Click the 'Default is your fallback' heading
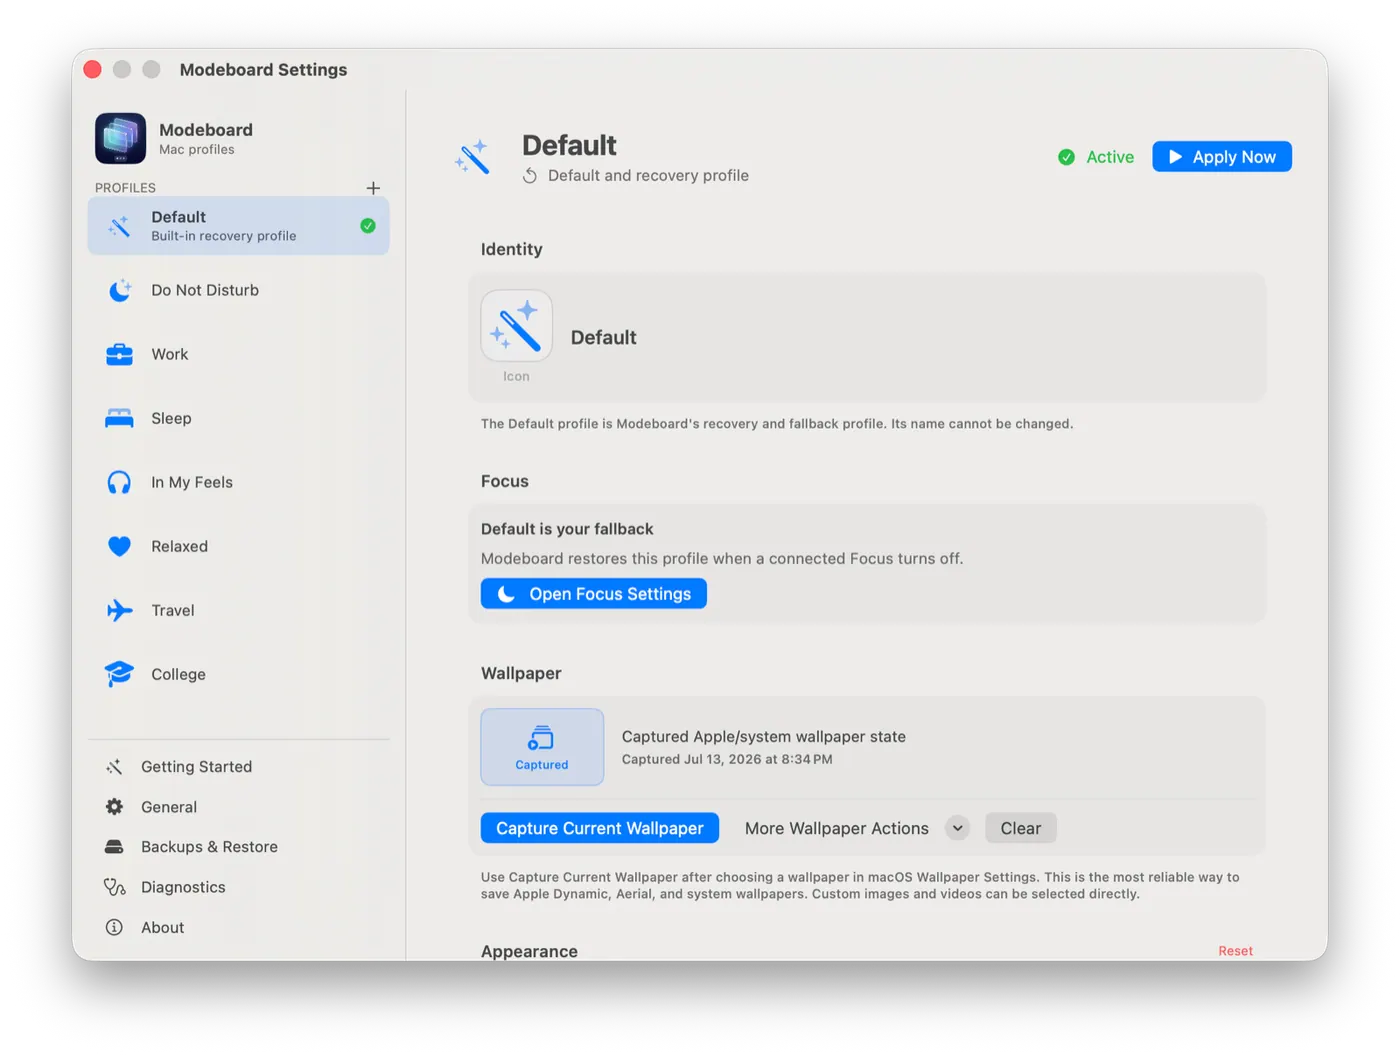Image resolution: width=1400 pixels, height=1056 pixels. tap(567, 529)
